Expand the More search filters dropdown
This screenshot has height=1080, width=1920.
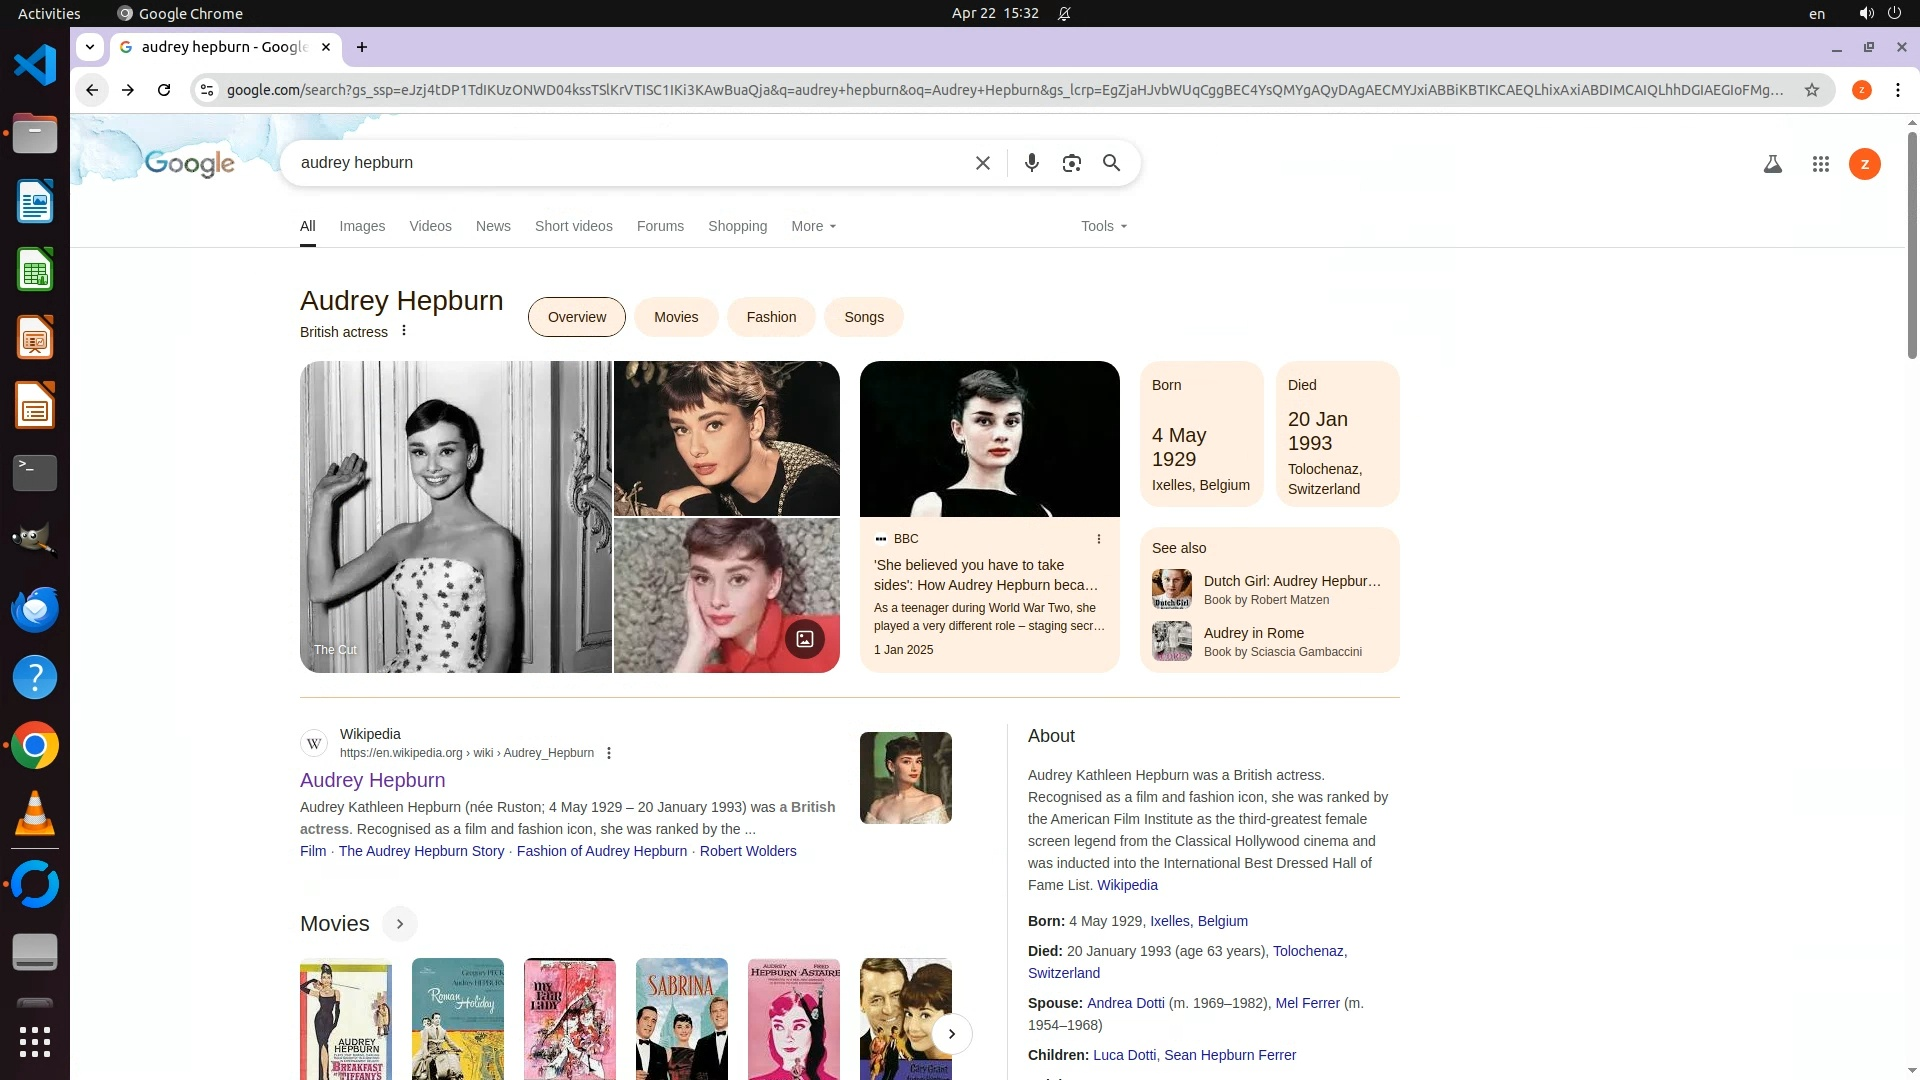click(x=813, y=226)
